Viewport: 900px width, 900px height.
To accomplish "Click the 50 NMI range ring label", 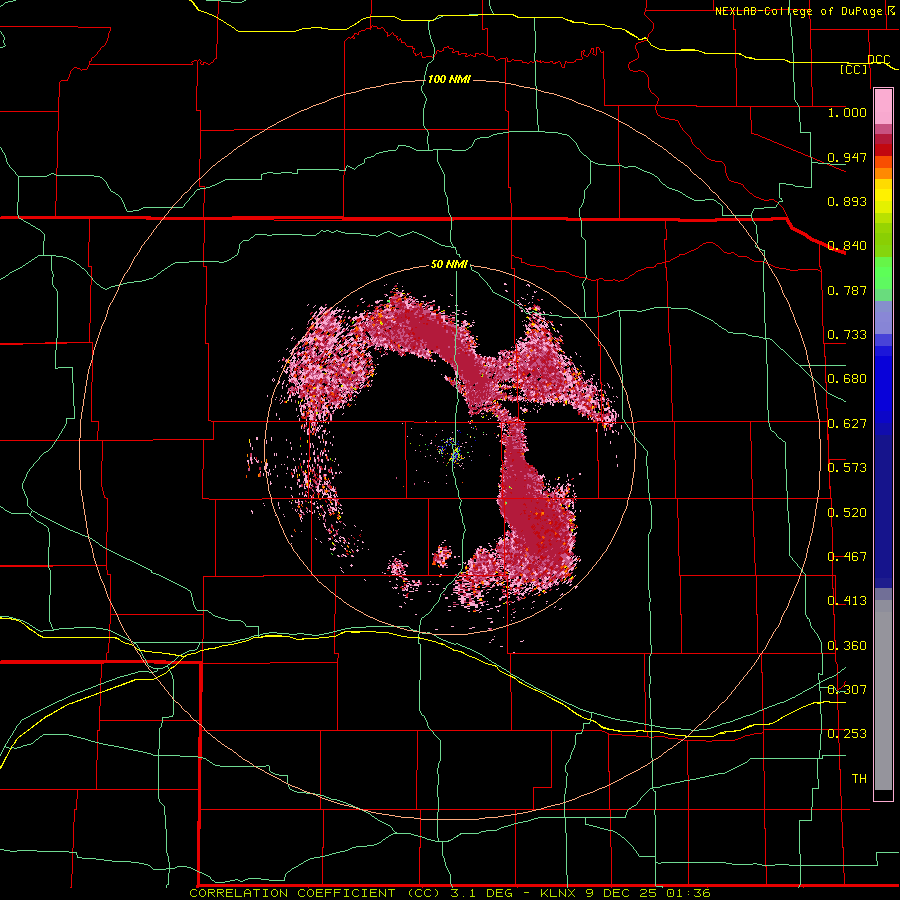I will point(449,265).
